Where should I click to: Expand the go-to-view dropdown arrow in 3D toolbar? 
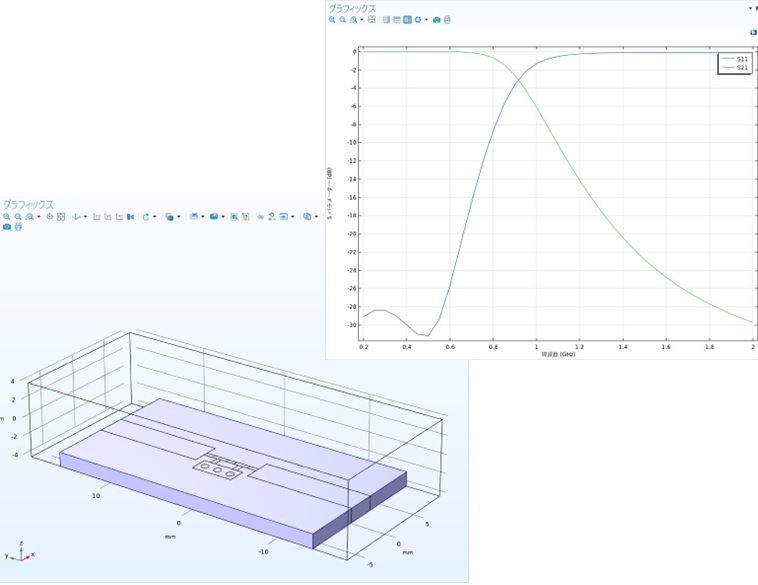coord(86,217)
